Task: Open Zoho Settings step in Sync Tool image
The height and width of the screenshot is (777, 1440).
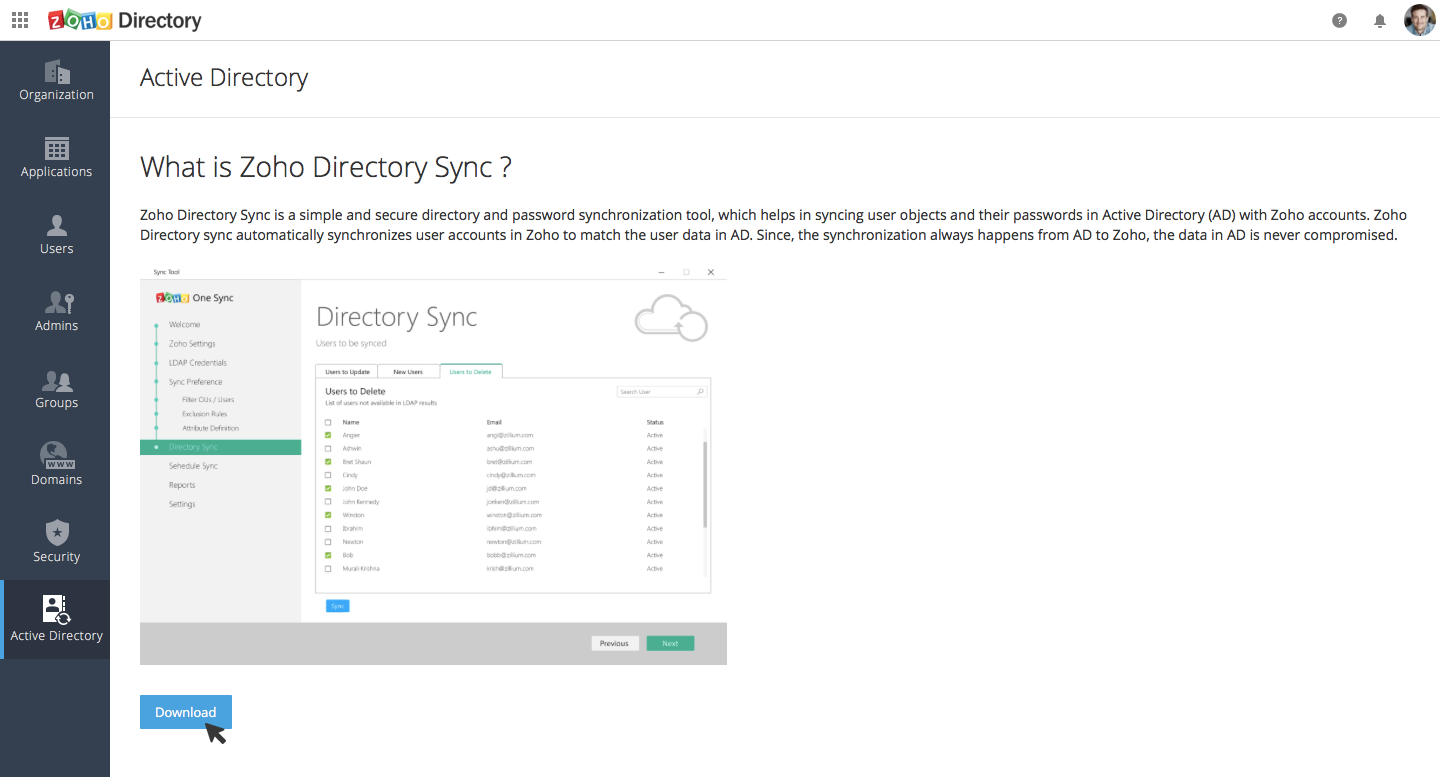Action: [192, 344]
